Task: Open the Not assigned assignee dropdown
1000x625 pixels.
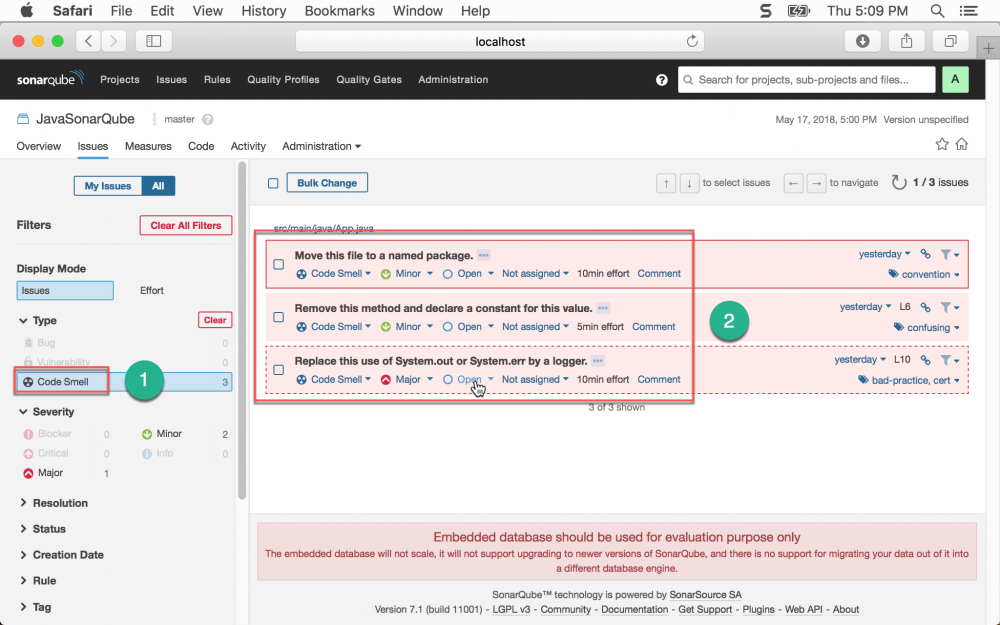Action: pyautogui.click(x=534, y=273)
